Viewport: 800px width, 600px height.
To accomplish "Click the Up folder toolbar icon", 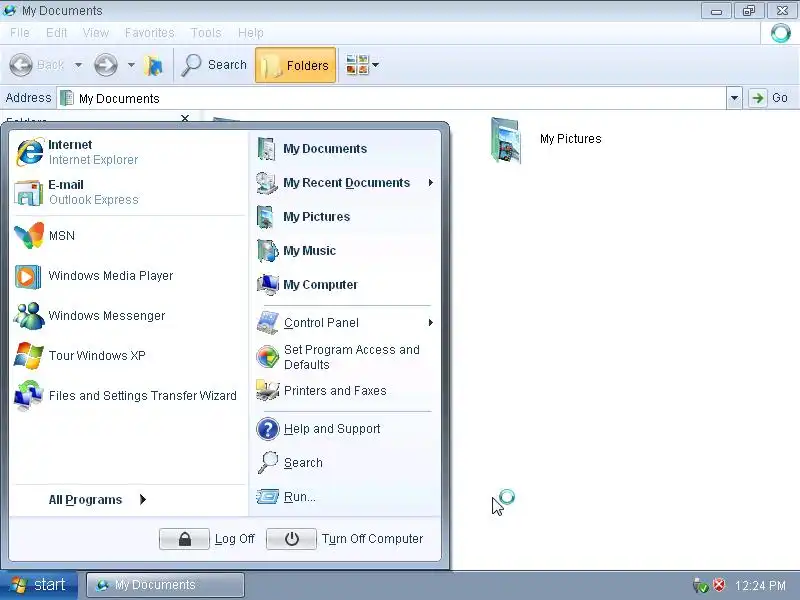I will (x=153, y=65).
